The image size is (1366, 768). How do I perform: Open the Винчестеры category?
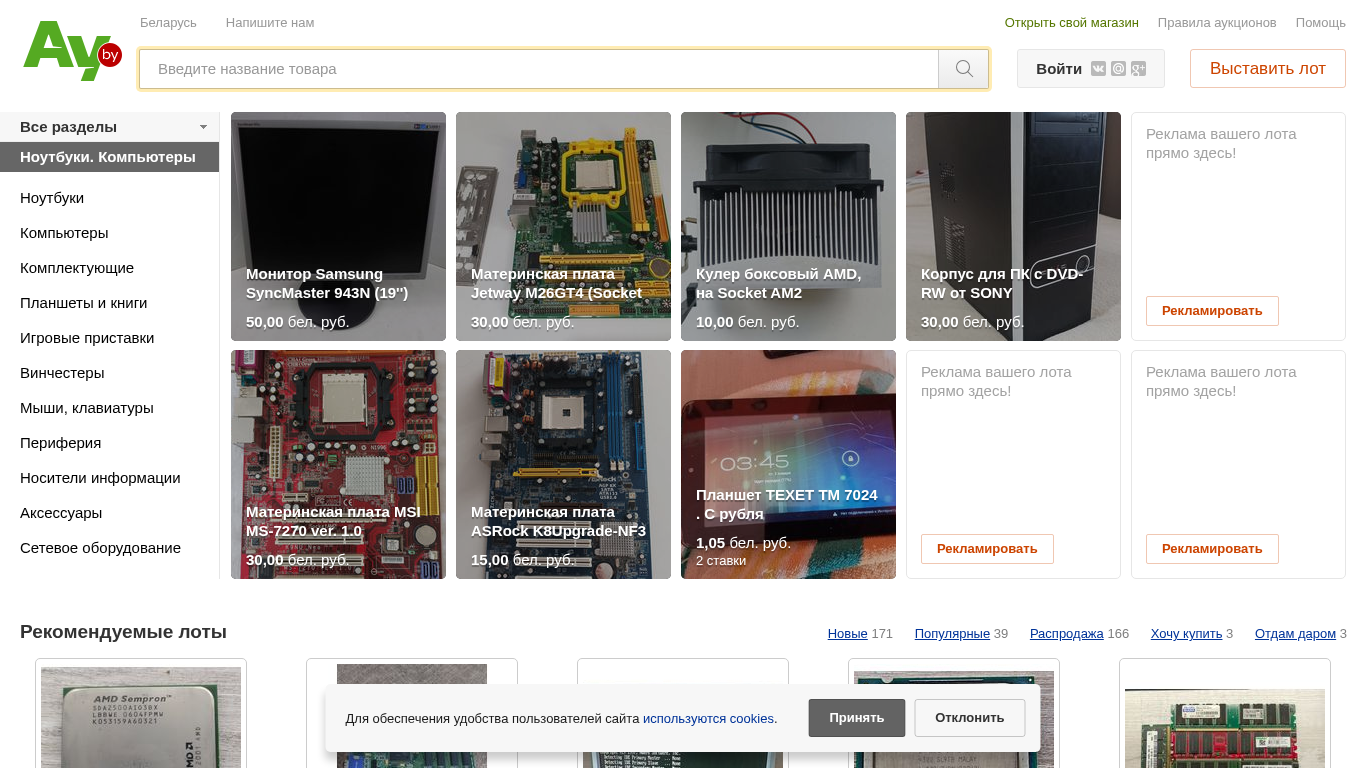tap(62, 373)
